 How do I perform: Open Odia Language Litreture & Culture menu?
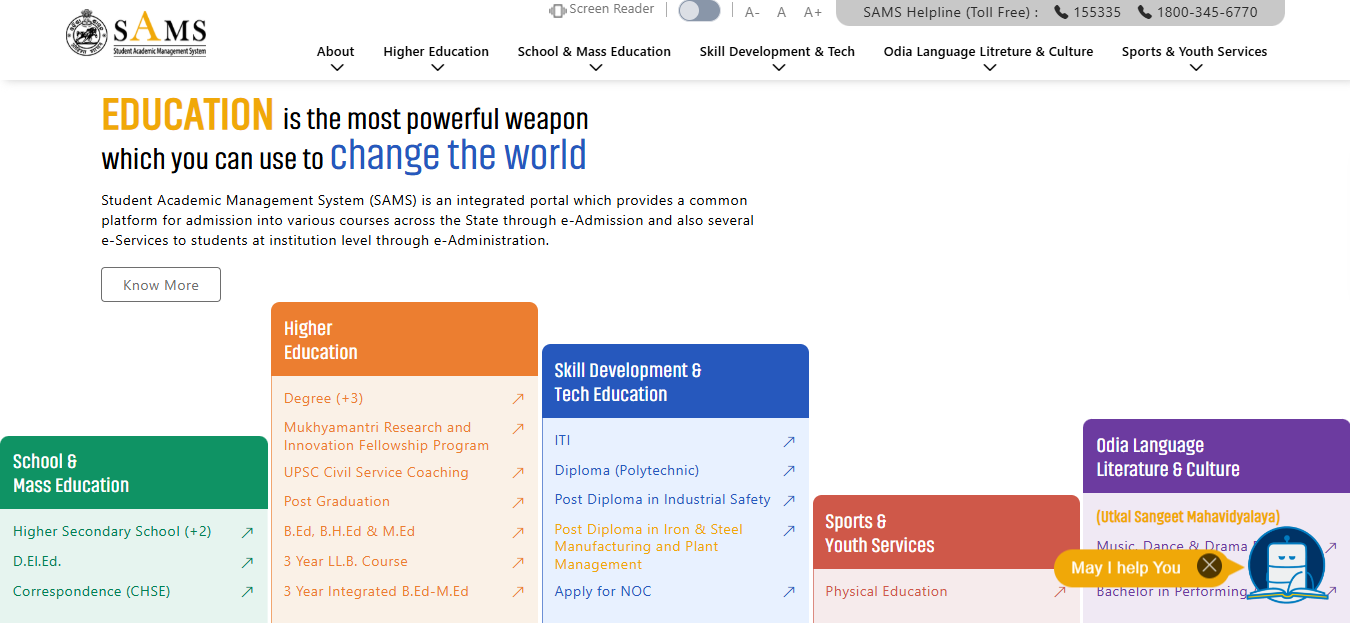[x=988, y=52]
